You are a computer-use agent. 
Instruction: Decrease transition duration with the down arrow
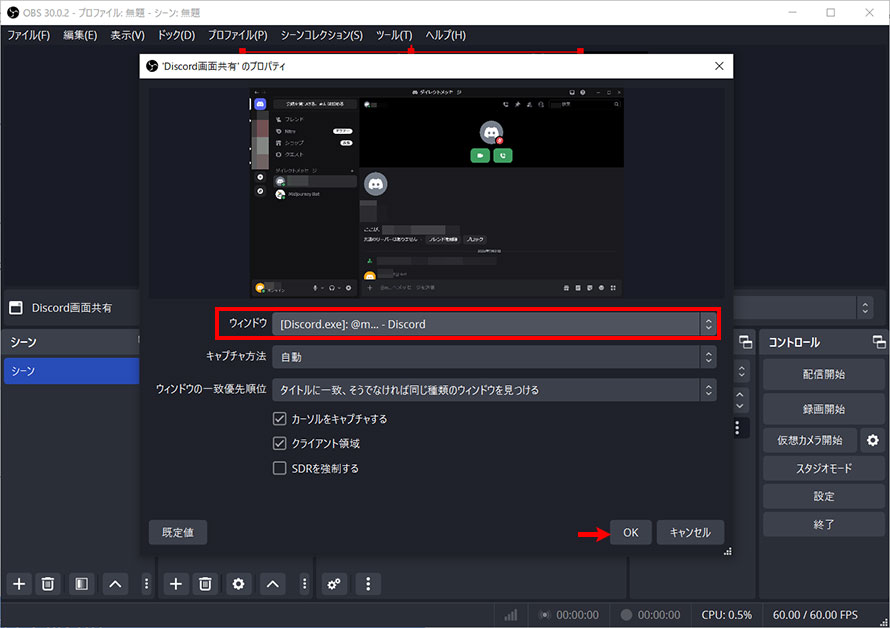click(740, 405)
